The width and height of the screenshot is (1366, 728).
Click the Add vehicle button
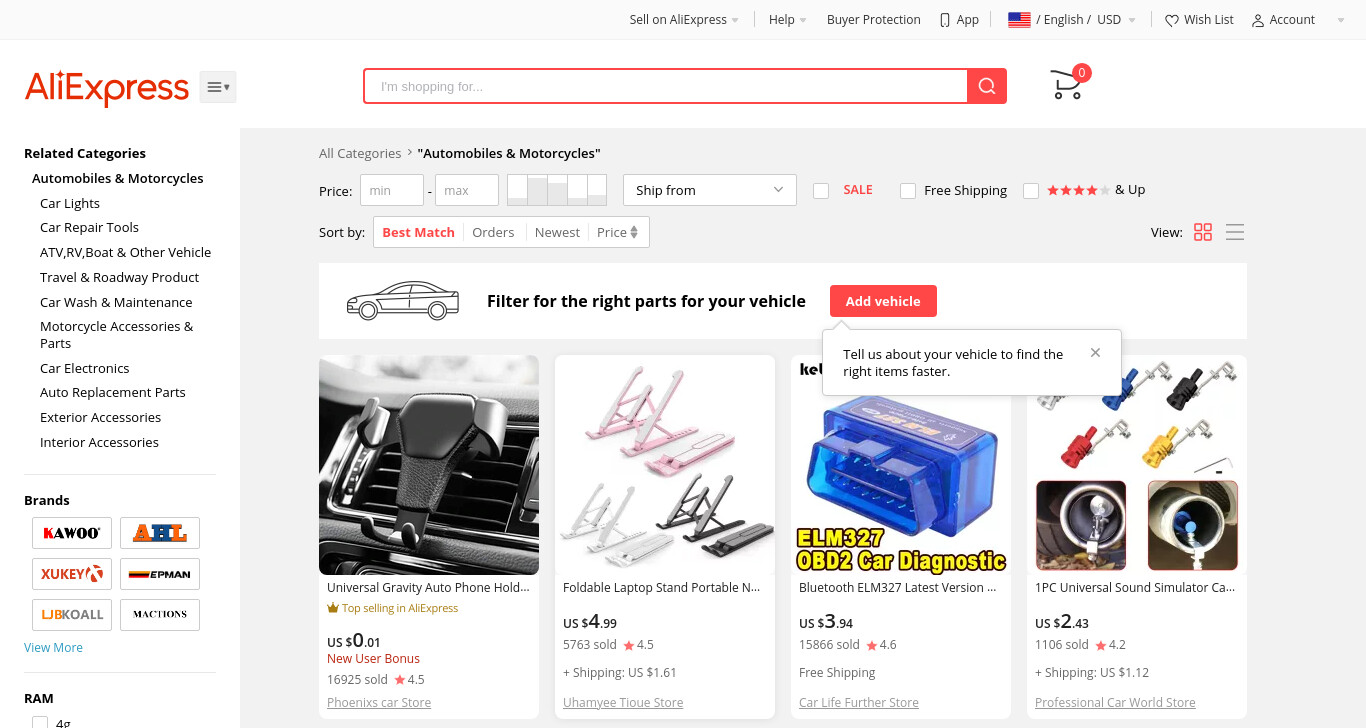[883, 301]
